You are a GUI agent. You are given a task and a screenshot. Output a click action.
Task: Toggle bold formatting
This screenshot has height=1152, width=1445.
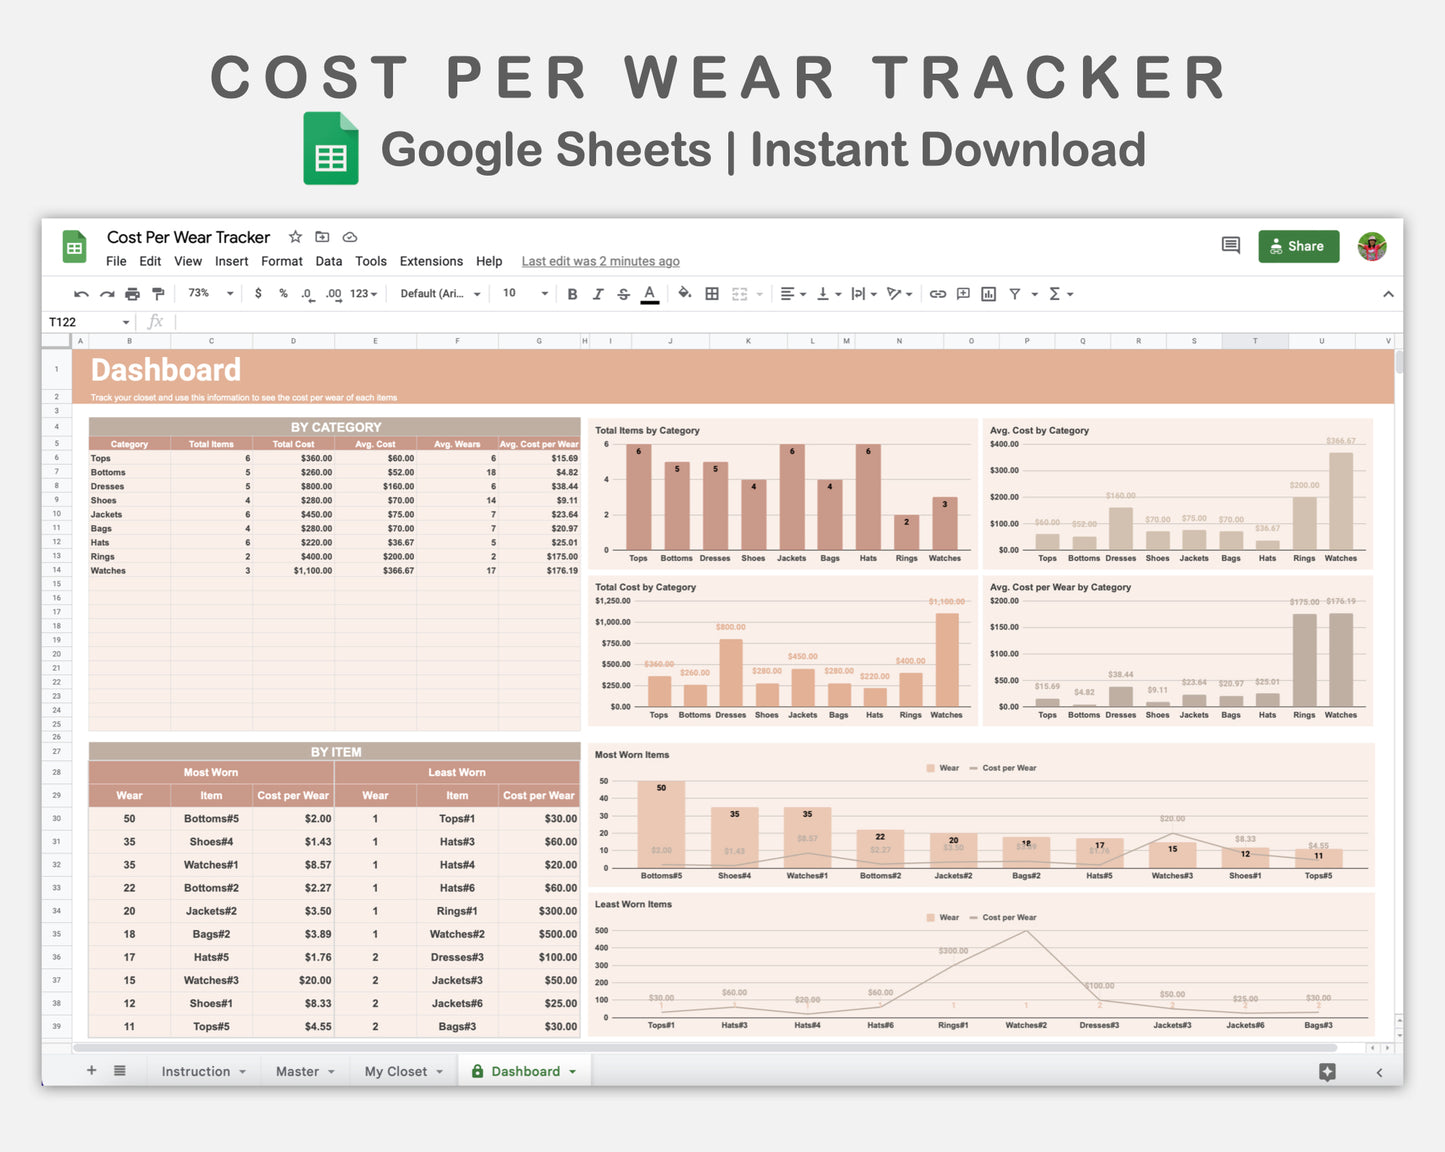571,293
